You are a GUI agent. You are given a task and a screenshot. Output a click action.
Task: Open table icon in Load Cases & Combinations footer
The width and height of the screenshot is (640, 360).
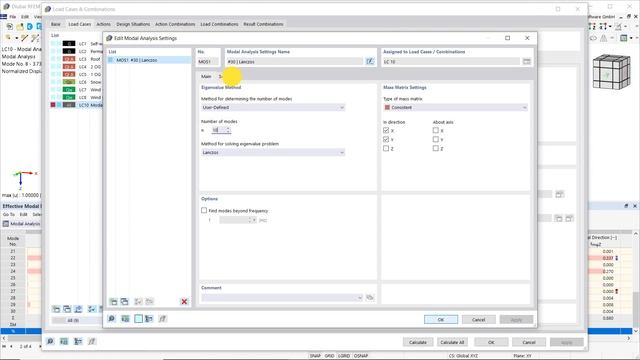pos(64,341)
